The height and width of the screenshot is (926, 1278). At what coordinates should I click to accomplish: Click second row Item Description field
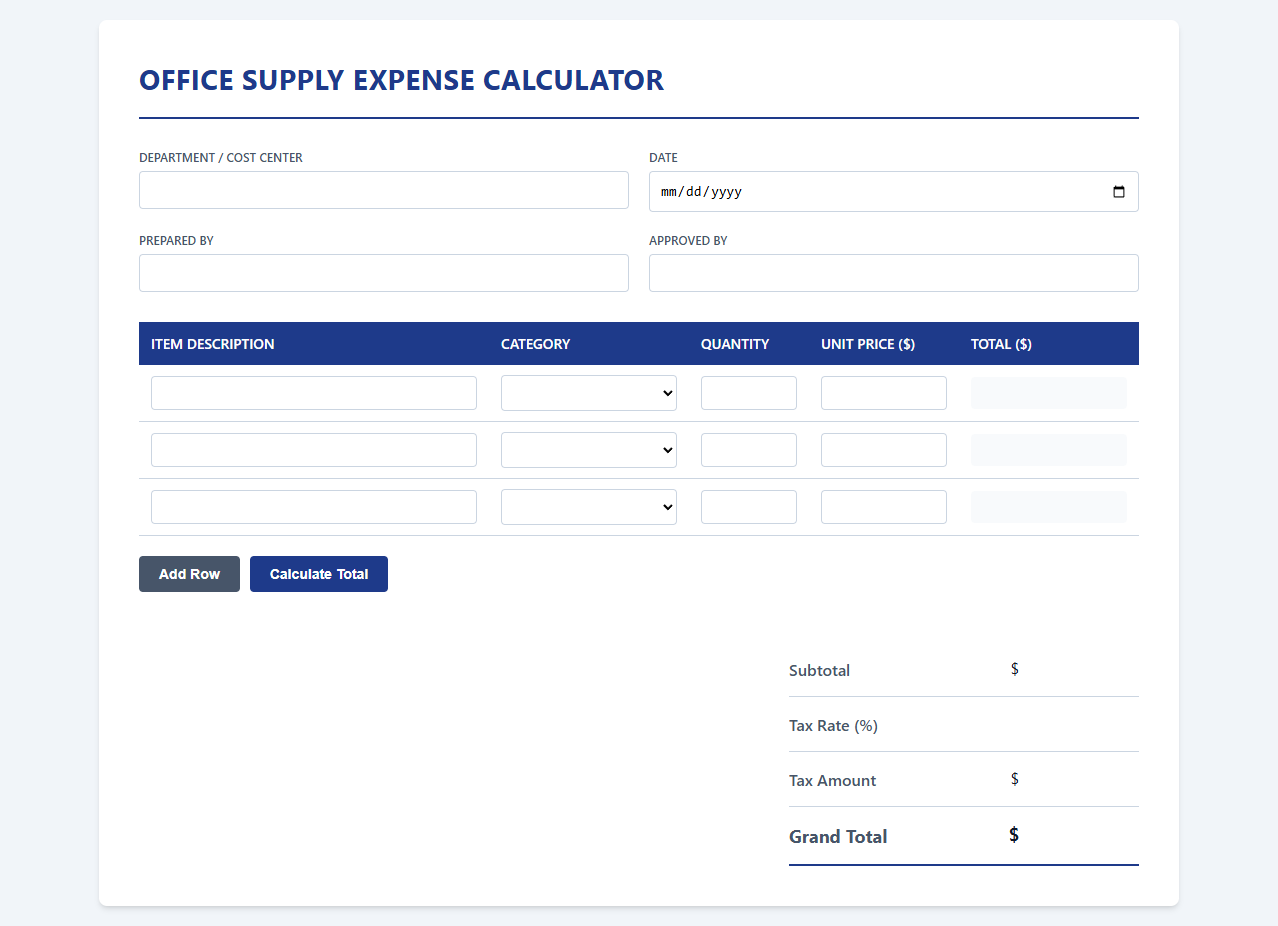tap(314, 450)
